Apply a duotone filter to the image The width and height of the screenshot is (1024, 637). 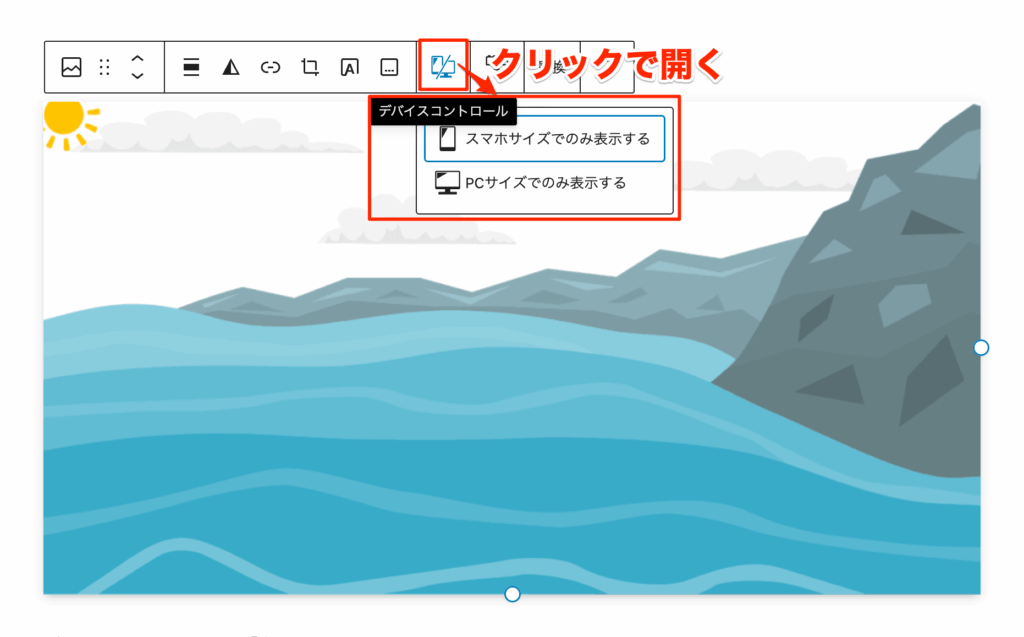tap(230, 67)
